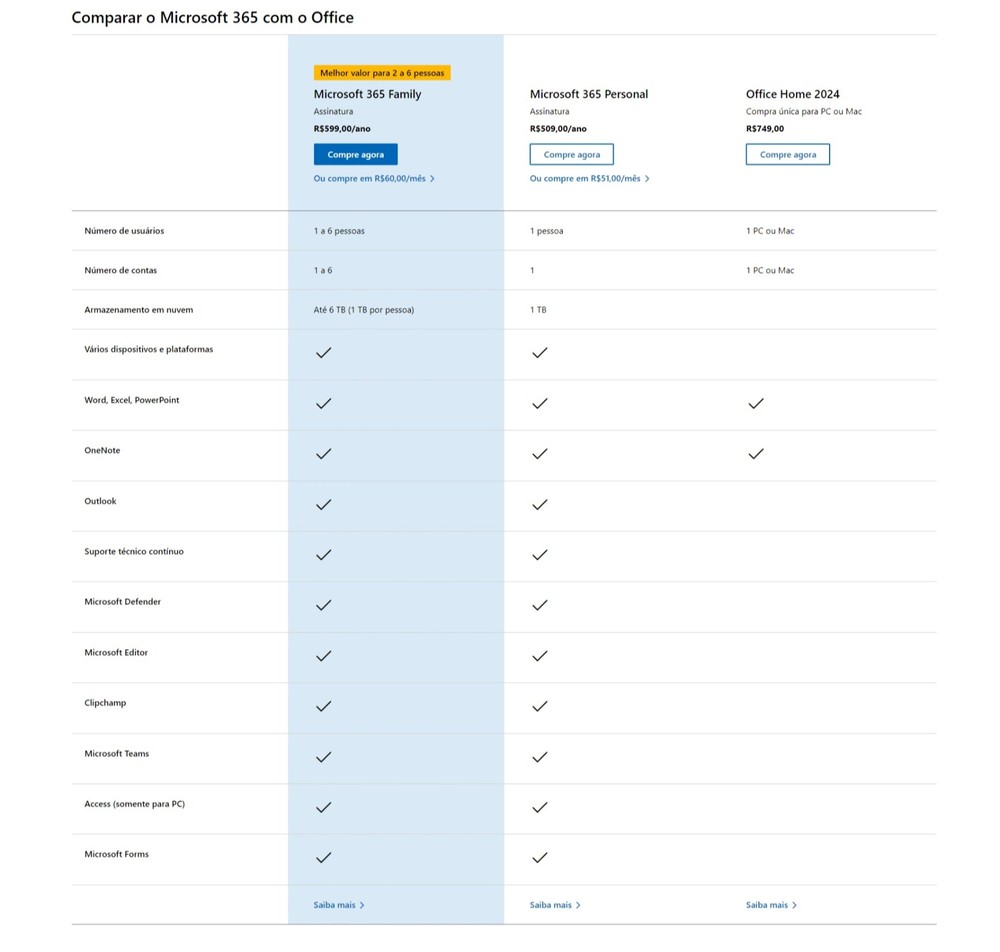Open the Ou compre em R$60,00/mês link
Viewport: 1000px width, 952px height.
point(374,179)
